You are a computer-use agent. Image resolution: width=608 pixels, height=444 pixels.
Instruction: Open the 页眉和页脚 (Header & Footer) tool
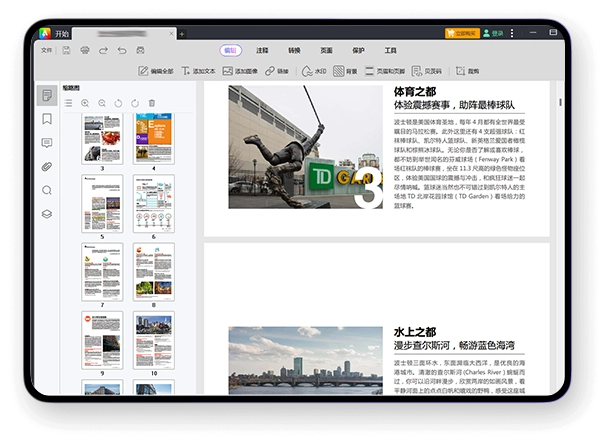coord(385,71)
